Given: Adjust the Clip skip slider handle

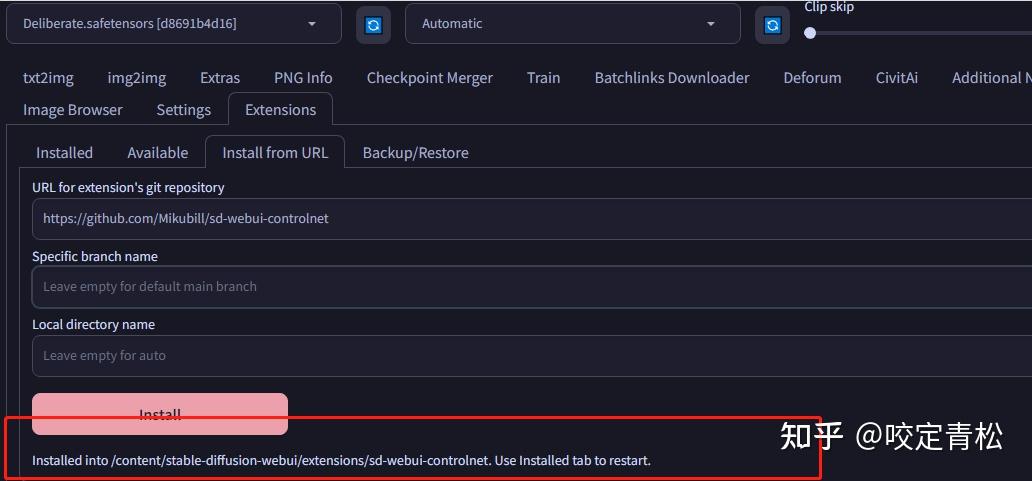Looking at the screenshot, I should [810, 33].
